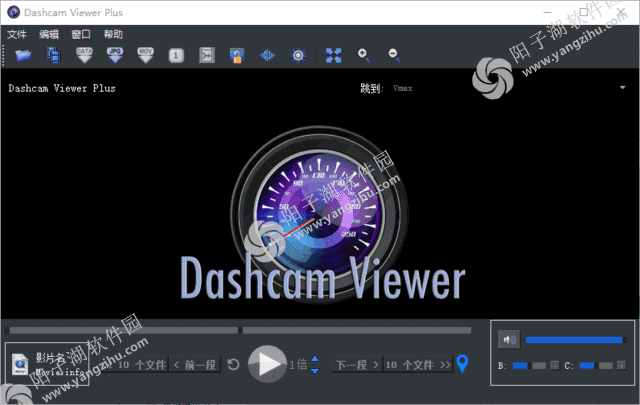Toggle fullscreen with the four-arrows icon
This screenshot has width=640, height=405.
(333, 55)
